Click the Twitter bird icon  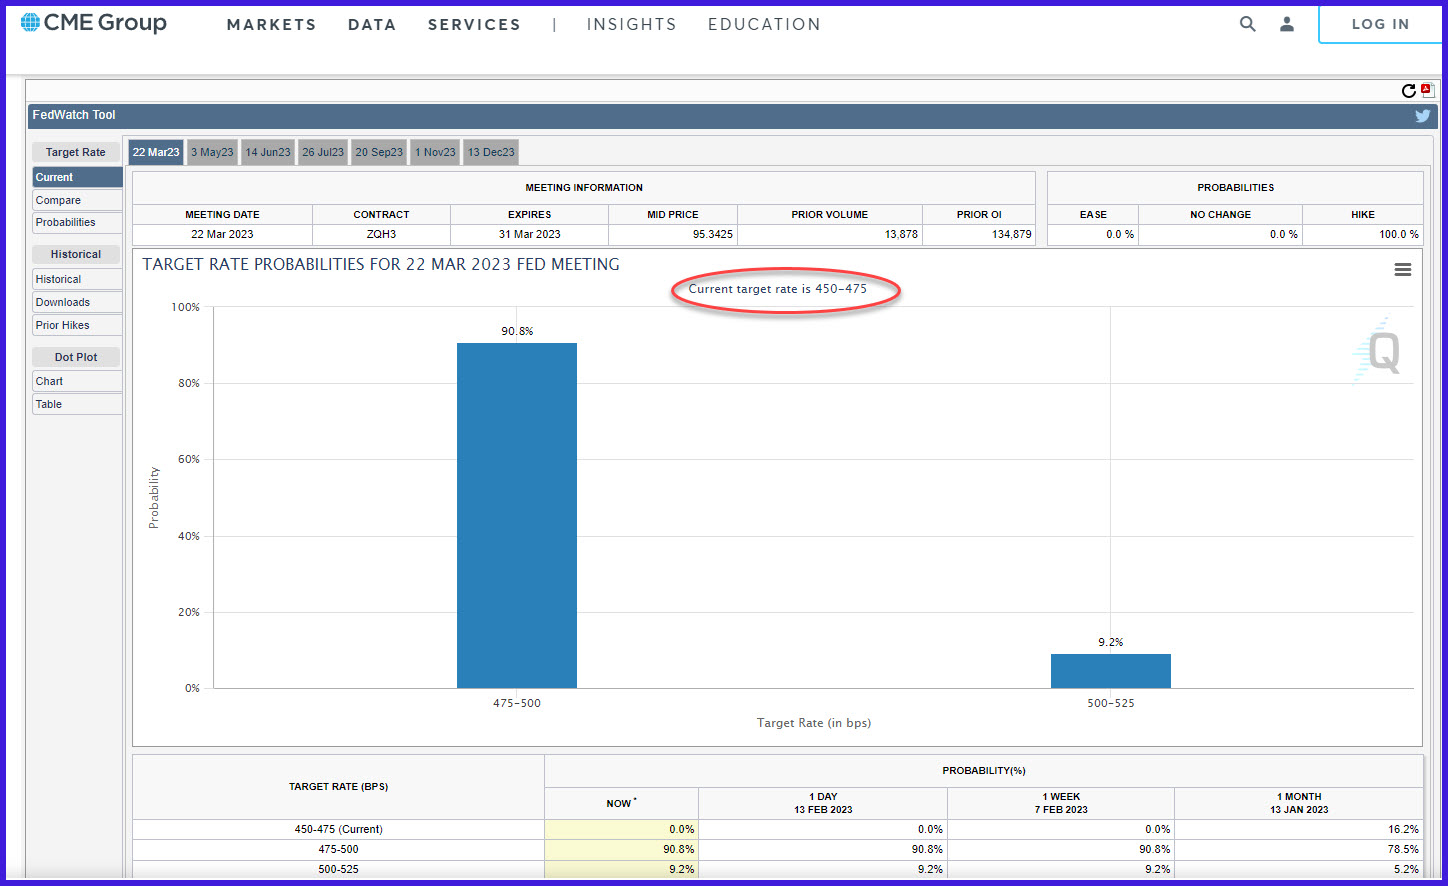(1422, 116)
